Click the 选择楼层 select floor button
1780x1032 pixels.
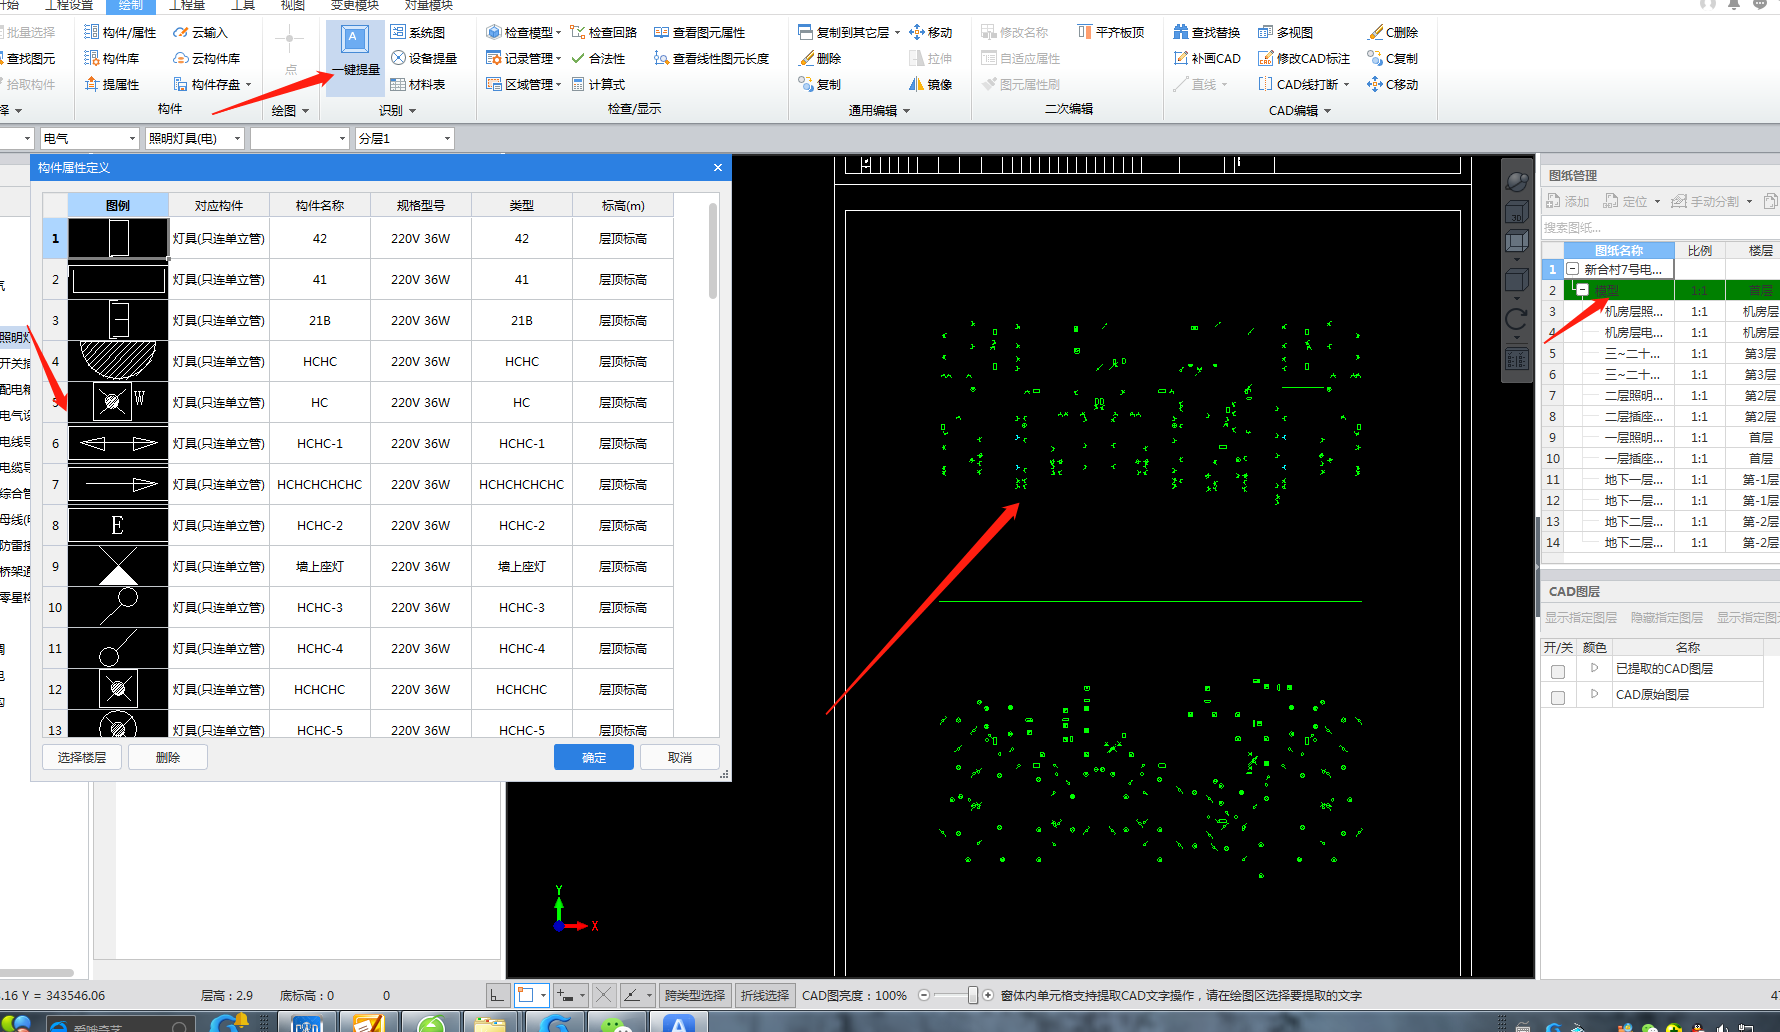(82, 757)
